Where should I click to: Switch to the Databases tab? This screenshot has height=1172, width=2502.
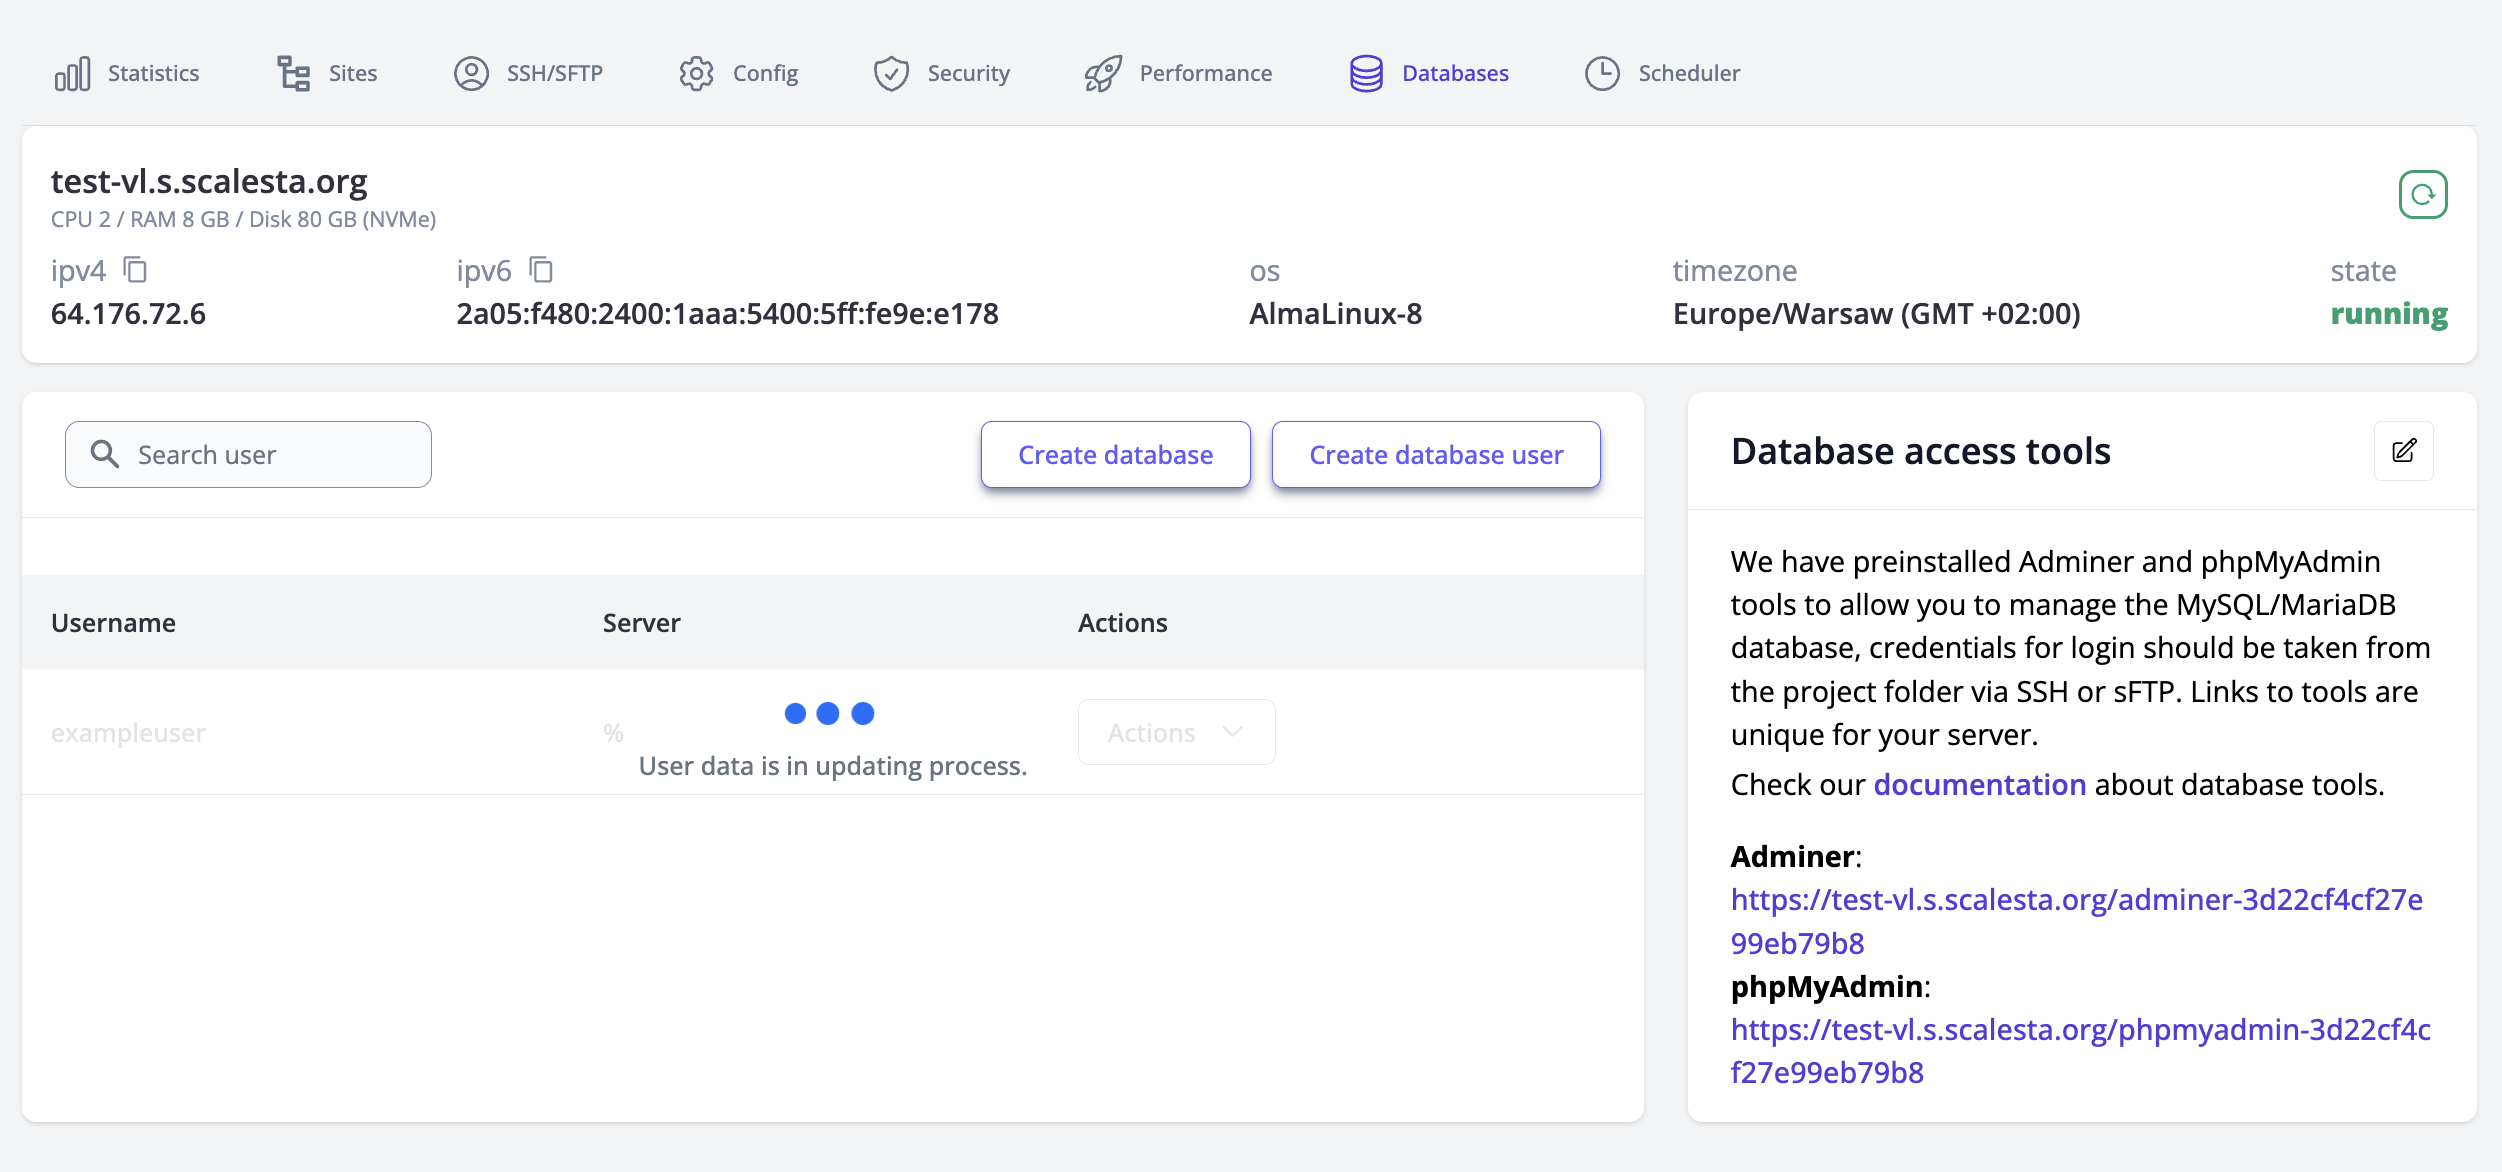[1454, 73]
